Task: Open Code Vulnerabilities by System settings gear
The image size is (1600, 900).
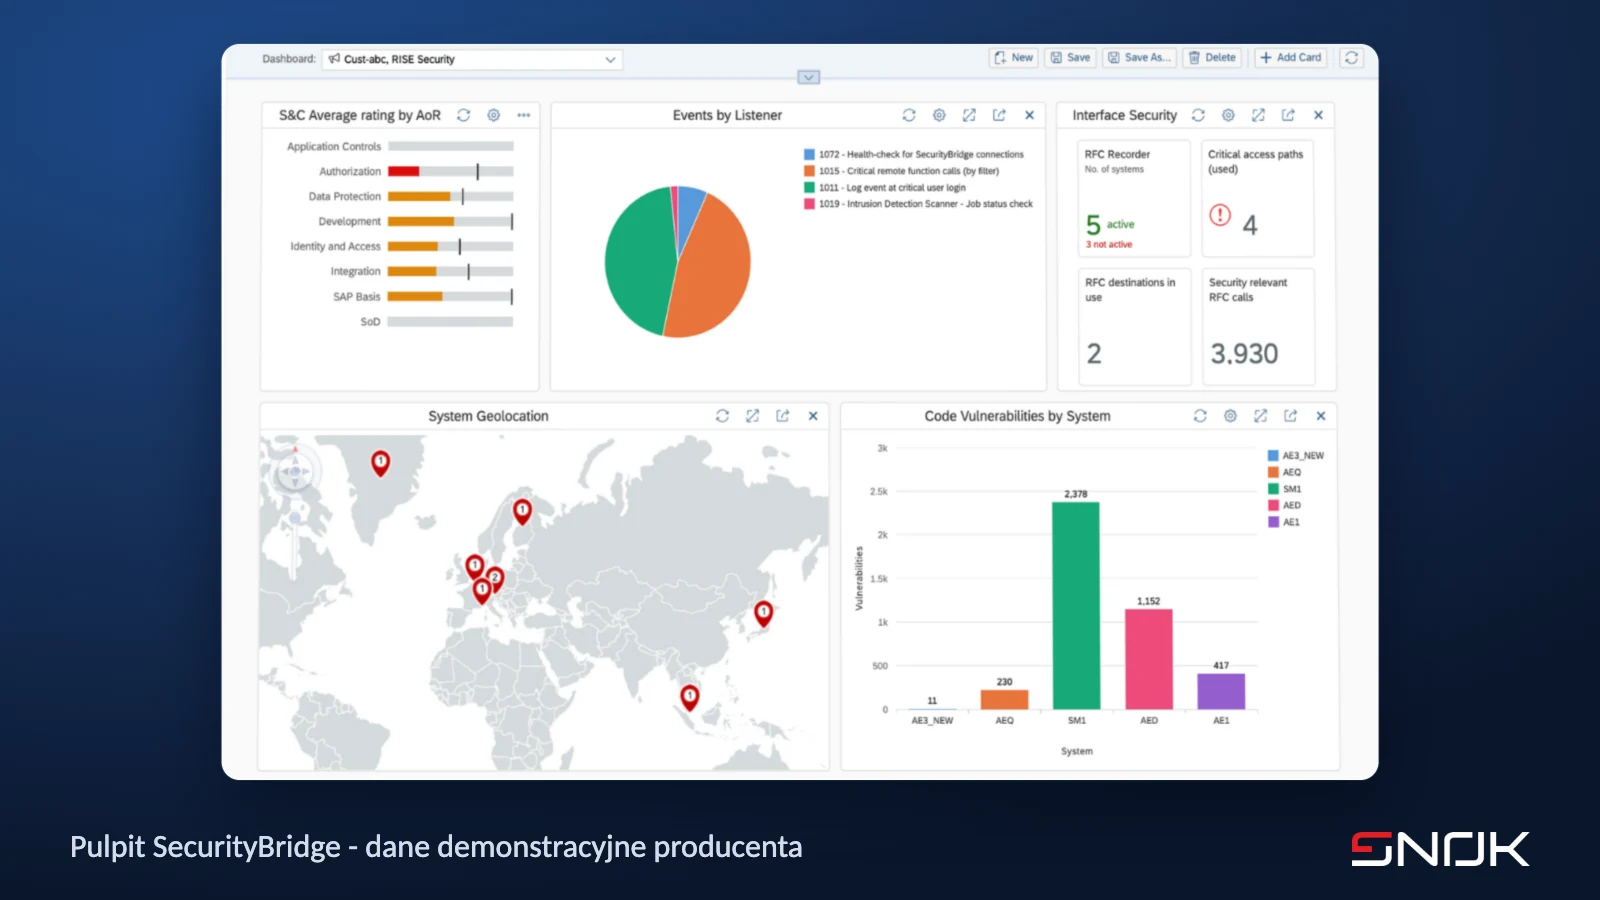Action: [1230, 416]
